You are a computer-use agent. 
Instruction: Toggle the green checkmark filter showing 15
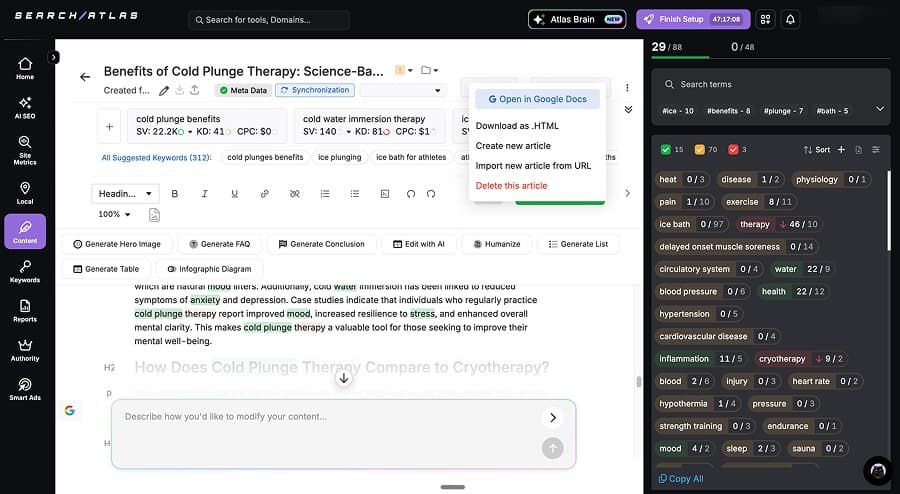[666, 150]
